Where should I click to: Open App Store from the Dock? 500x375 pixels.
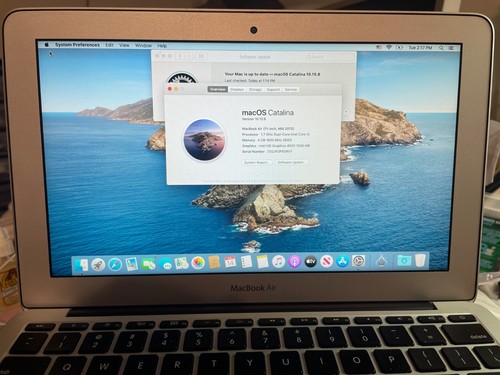[x=342, y=262]
